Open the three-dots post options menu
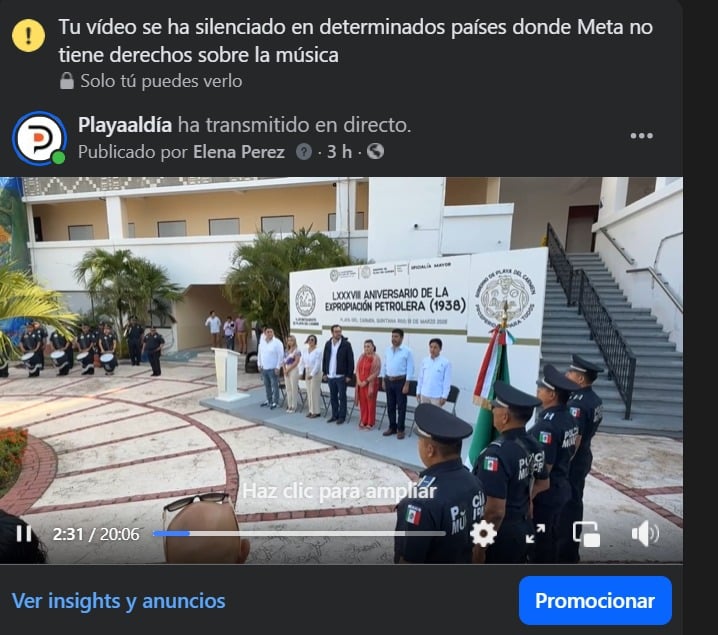The image size is (718, 635). point(641,136)
